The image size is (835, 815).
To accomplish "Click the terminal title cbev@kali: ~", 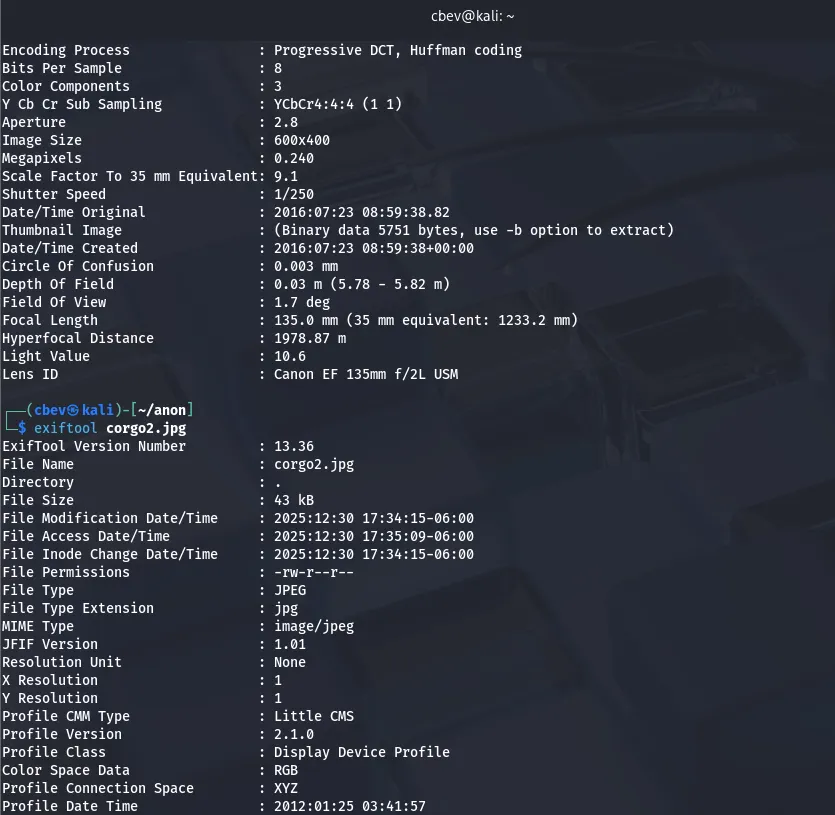I will pos(473,16).
